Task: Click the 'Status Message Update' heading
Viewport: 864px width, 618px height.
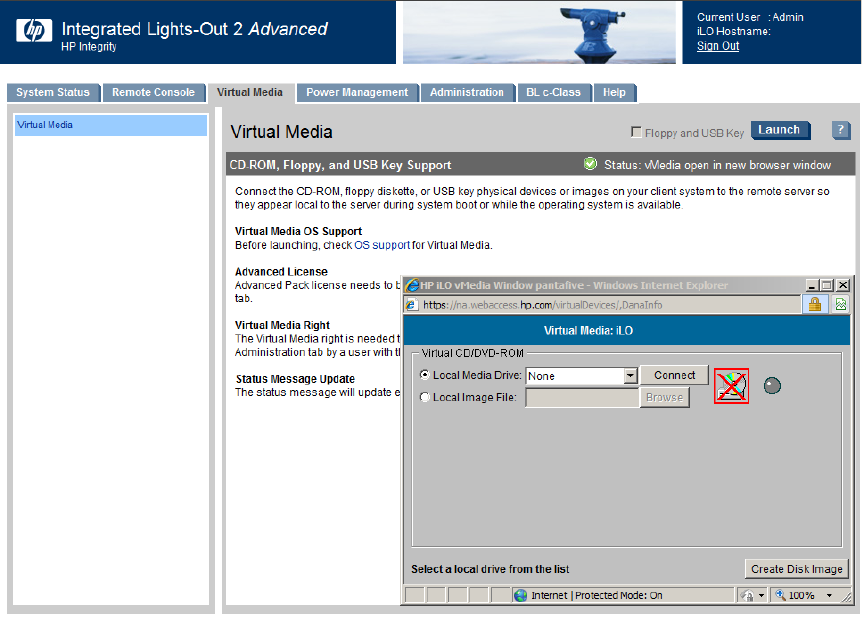Action: click(295, 379)
